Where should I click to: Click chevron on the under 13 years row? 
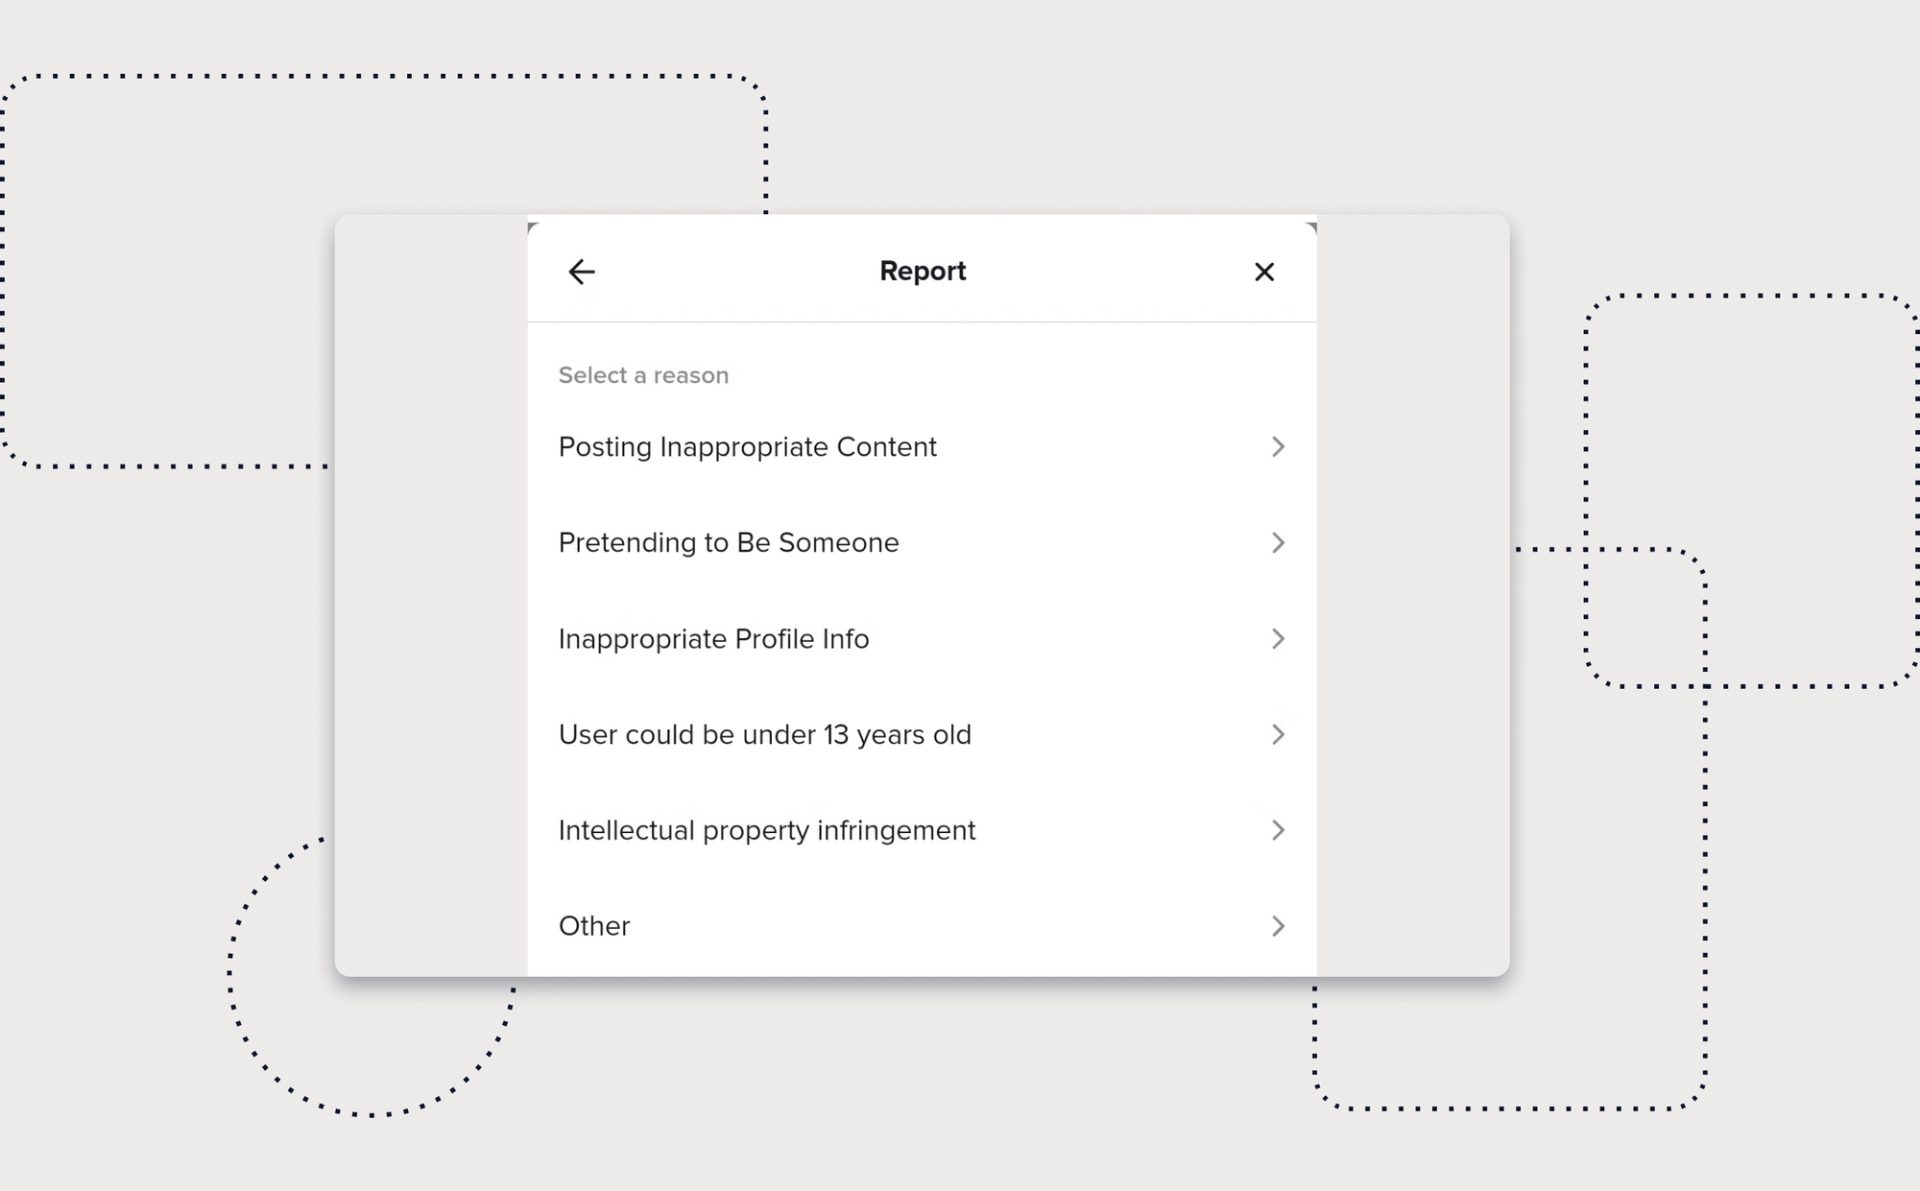(1278, 735)
